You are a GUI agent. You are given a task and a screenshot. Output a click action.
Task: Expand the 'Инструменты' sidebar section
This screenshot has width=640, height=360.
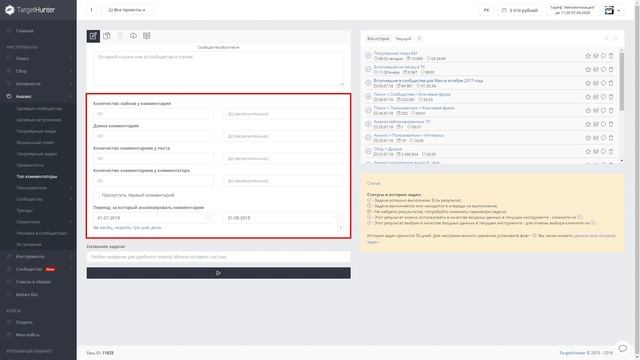pyautogui.click(x=38, y=256)
